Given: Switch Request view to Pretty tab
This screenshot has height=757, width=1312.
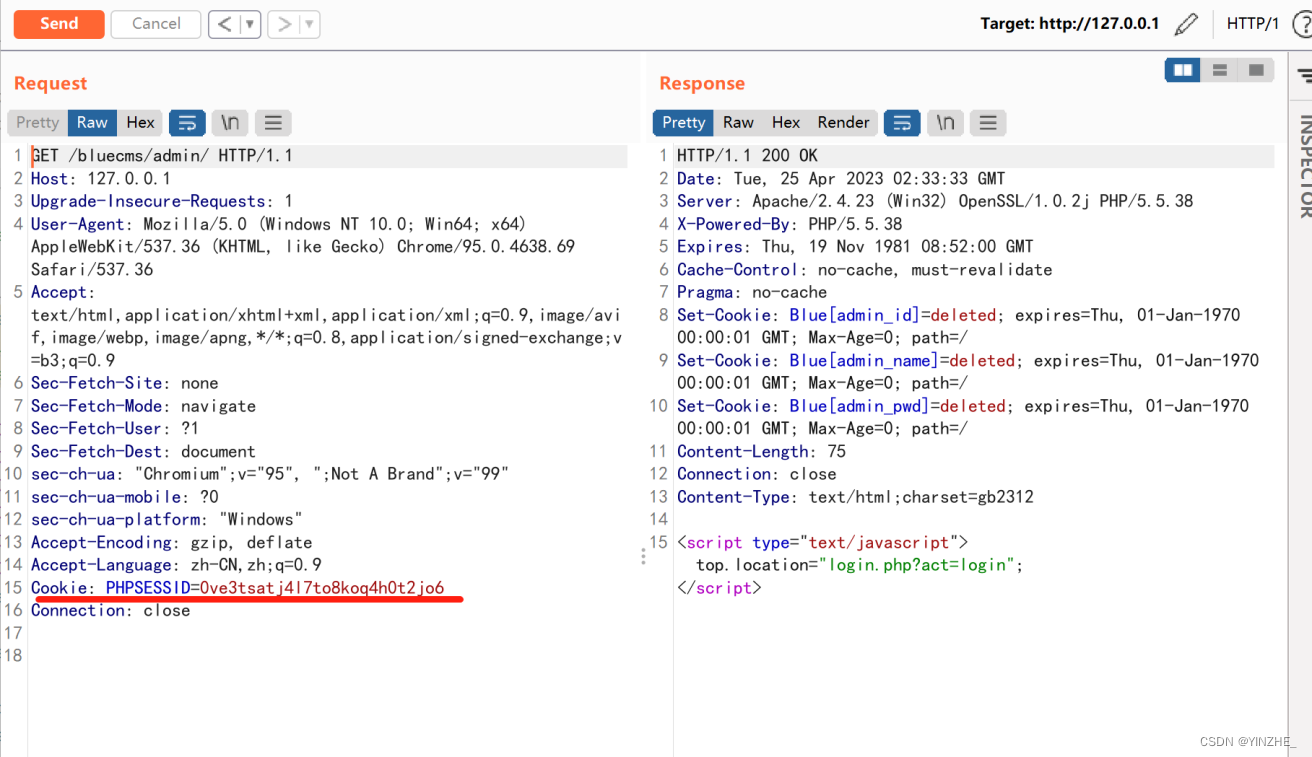Looking at the screenshot, I should 38,122.
